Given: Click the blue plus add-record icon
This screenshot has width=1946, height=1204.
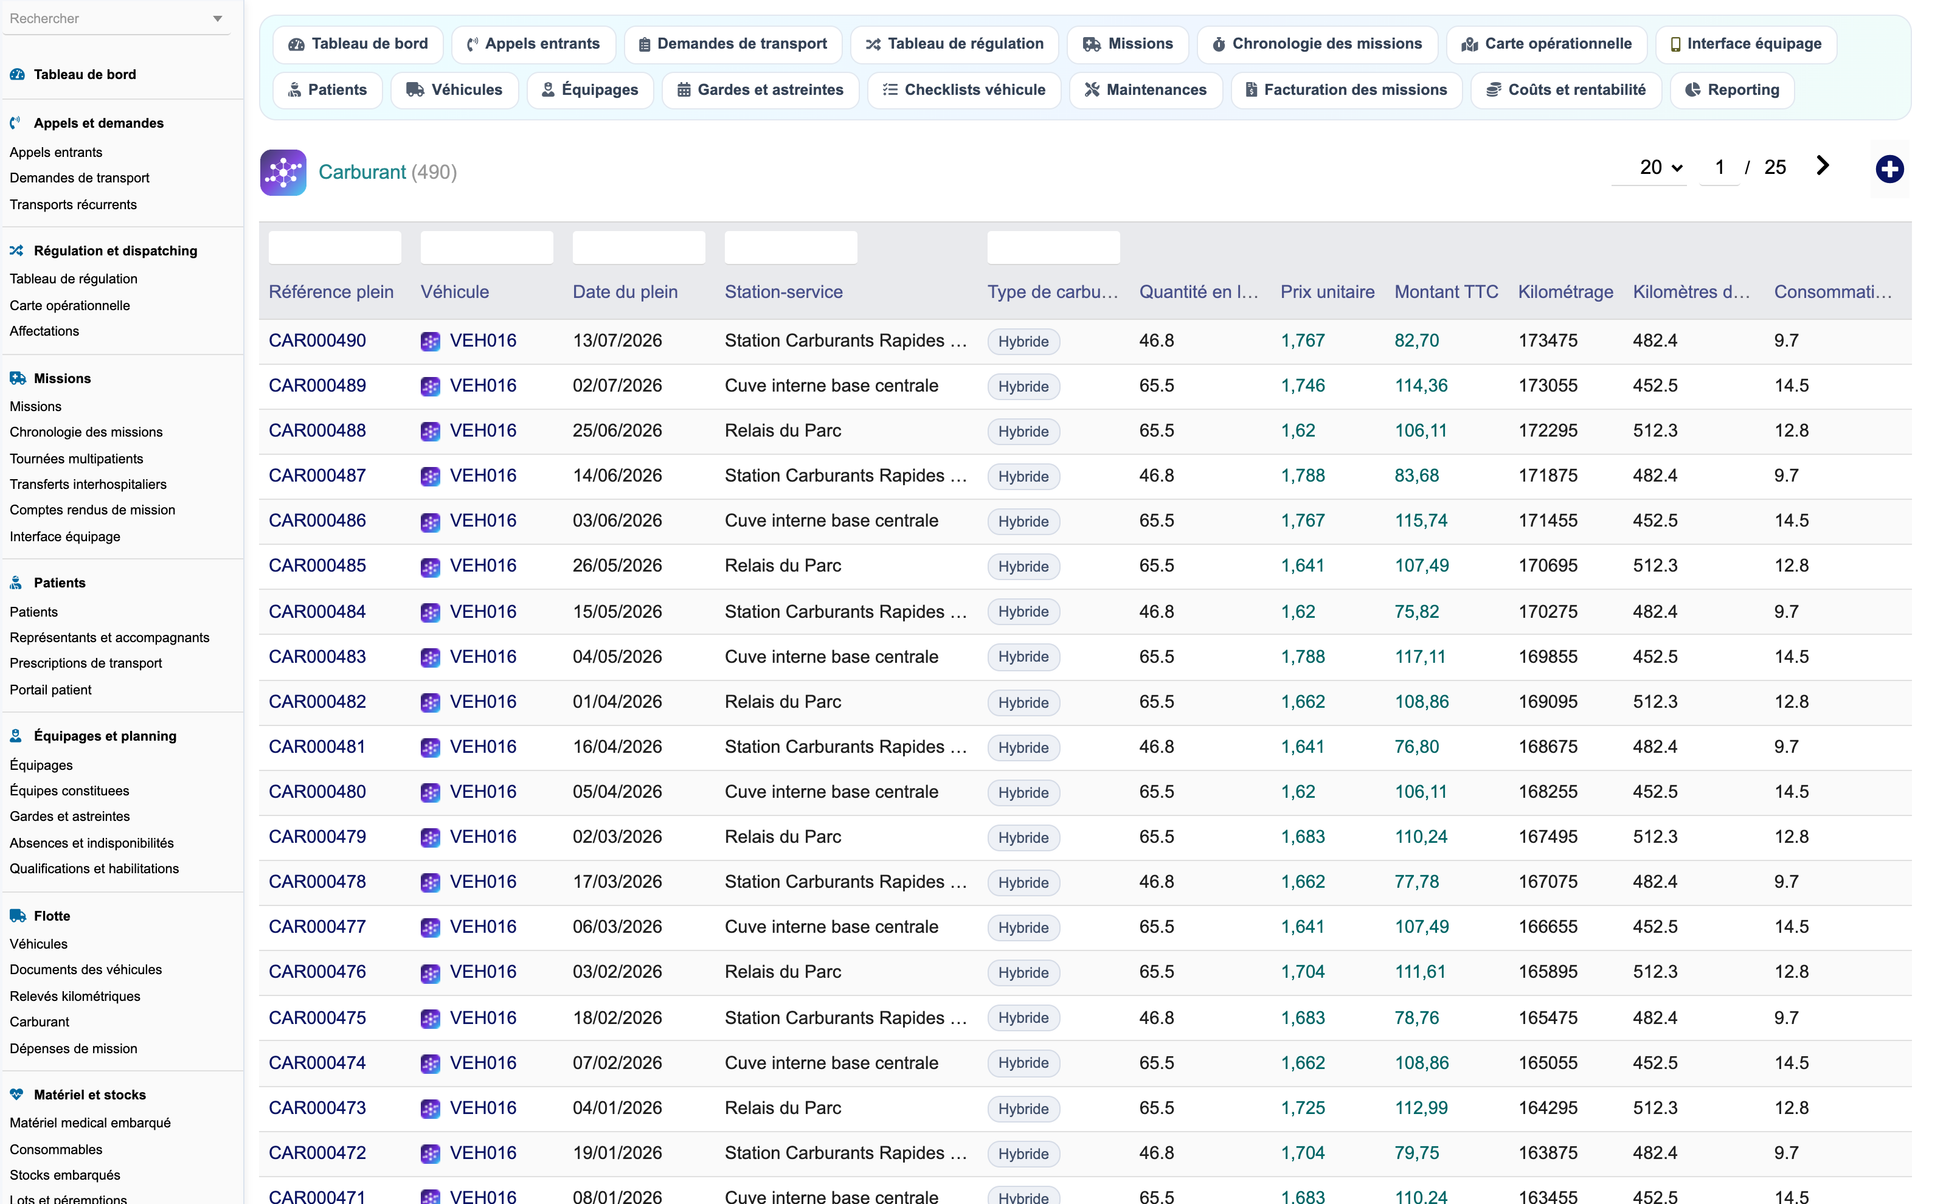Looking at the screenshot, I should [1889, 169].
